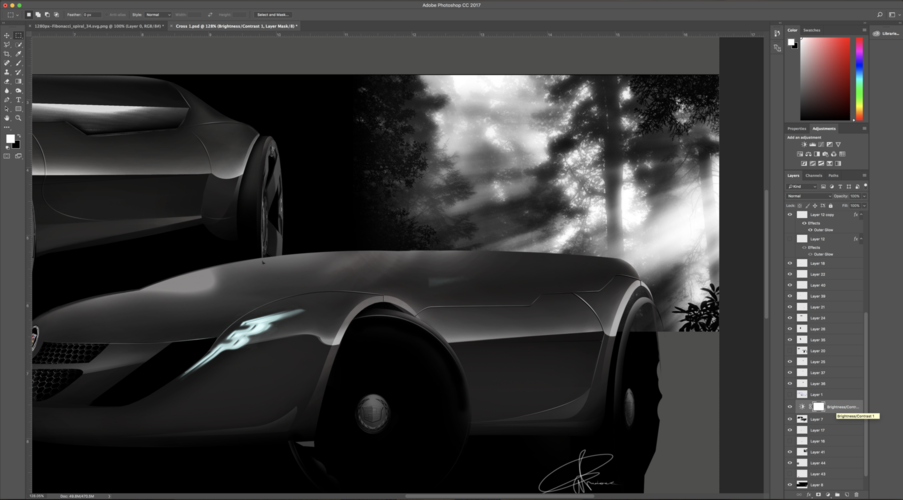Add an Exposure adjustment
Screen dimensions: 903x500
coord(829,145)
